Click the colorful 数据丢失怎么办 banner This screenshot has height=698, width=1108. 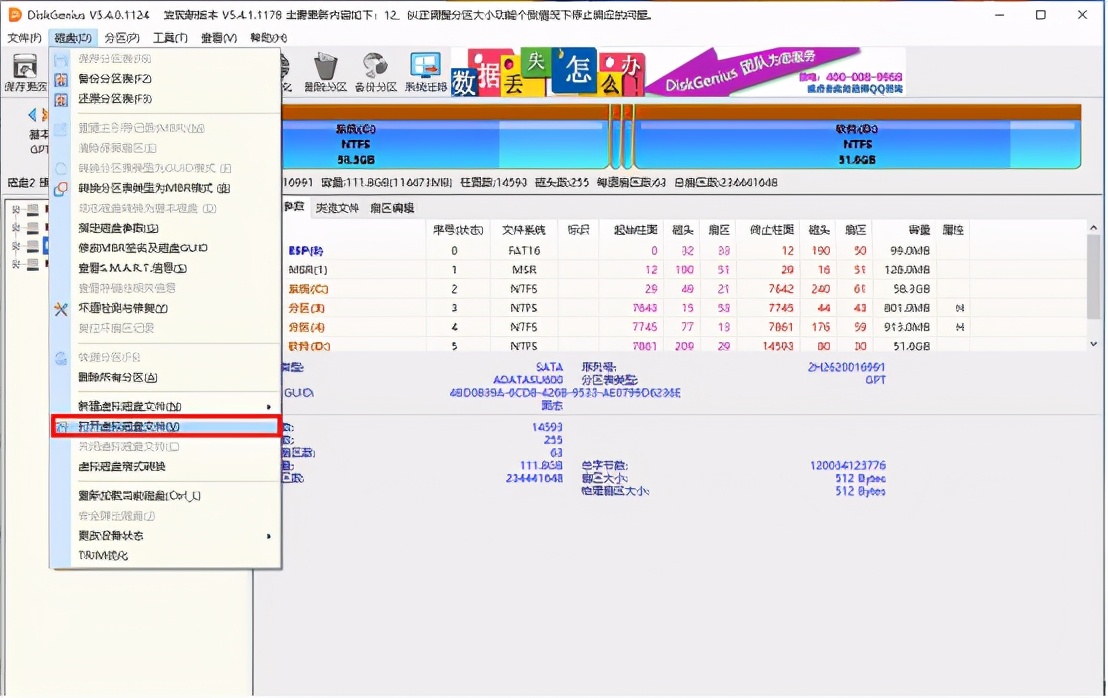[547, 71]
